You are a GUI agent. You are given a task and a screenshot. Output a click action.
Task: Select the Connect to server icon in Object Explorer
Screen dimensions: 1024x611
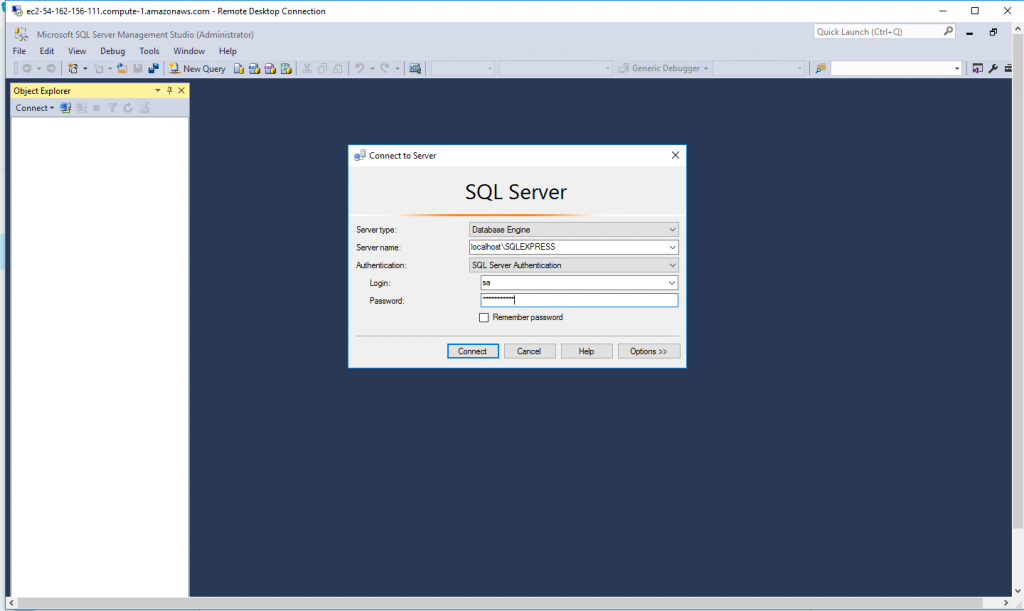pos(66,108)
